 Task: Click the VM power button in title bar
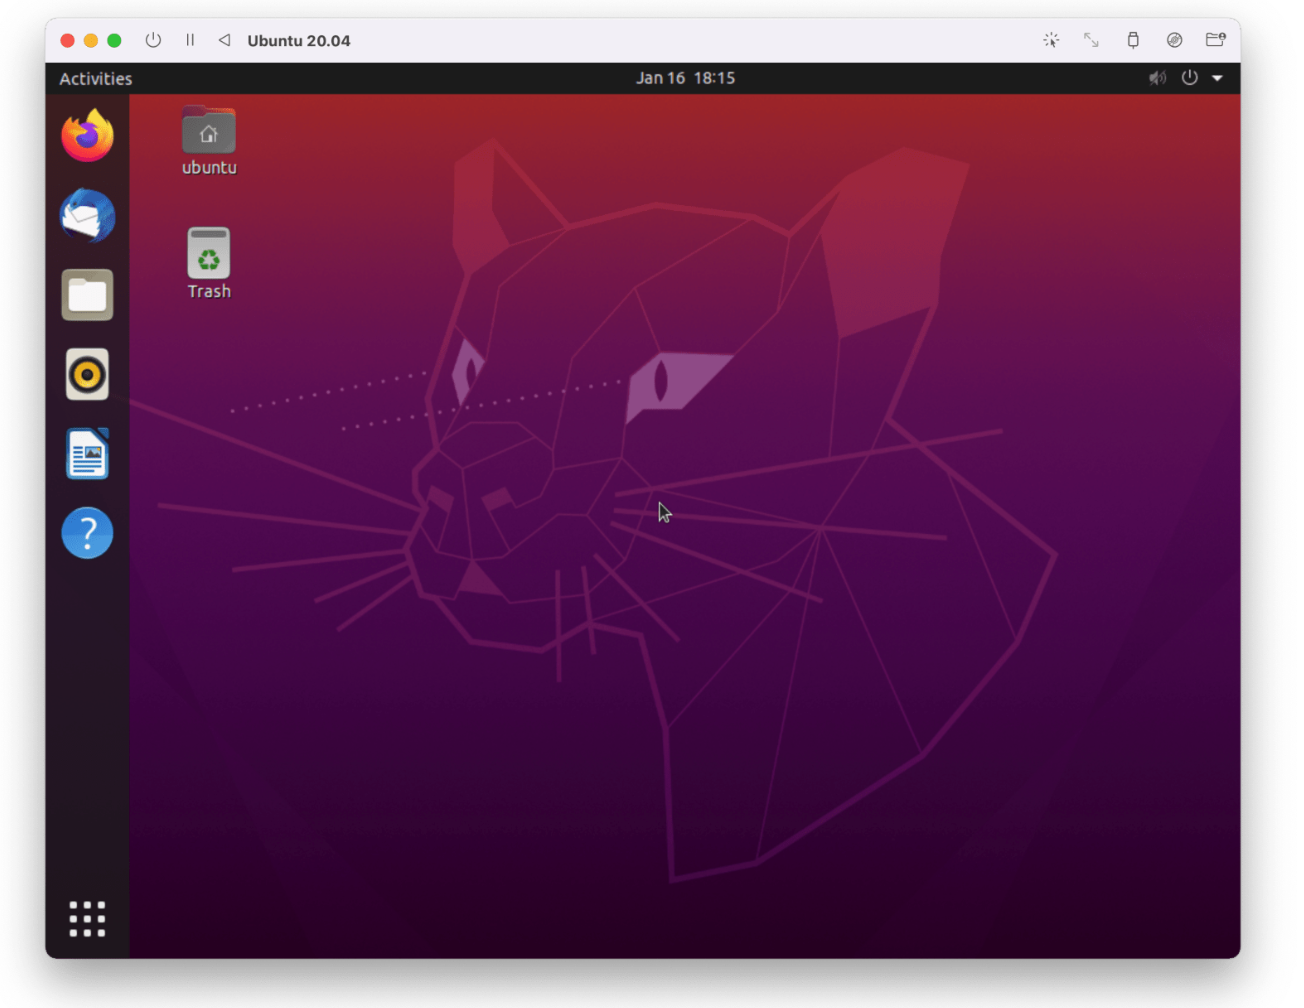click(153, 40)
